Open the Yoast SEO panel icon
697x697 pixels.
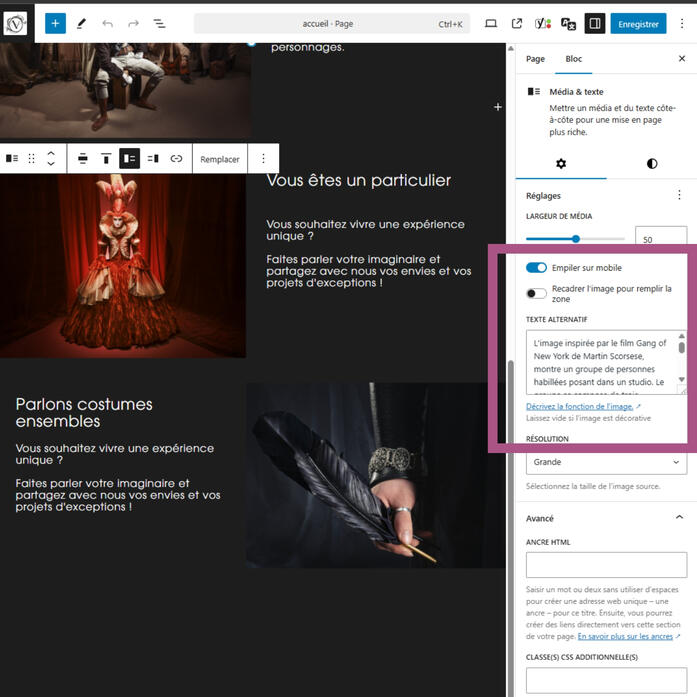coord(543,23)
